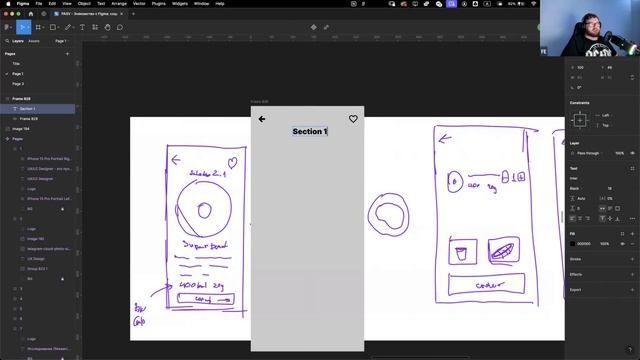The width and height of the screenshot is (640, 360).
Task: Open the Resources components tool
Action: 95,27
